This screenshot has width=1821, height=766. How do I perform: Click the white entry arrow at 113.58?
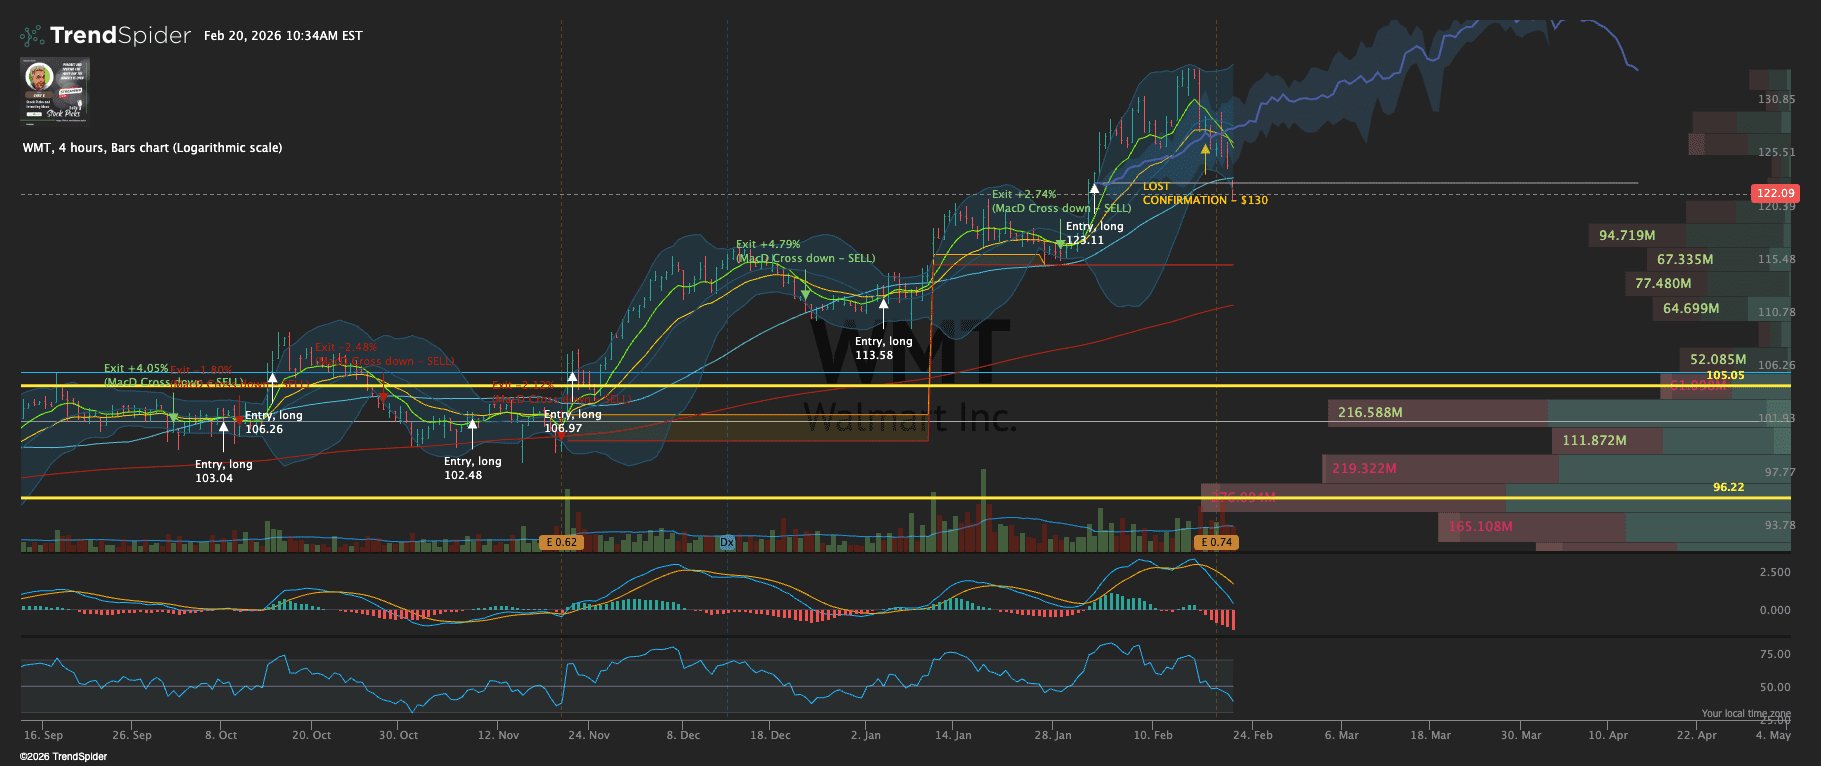pos(883,304)
